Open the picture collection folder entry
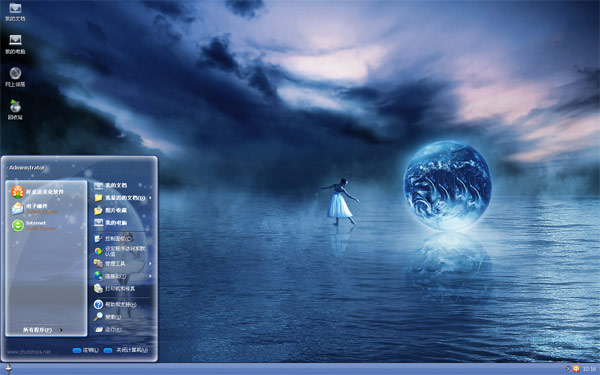The width and height of the screenshot is (600, 375). pyautogui.click(x=122, y=210)
